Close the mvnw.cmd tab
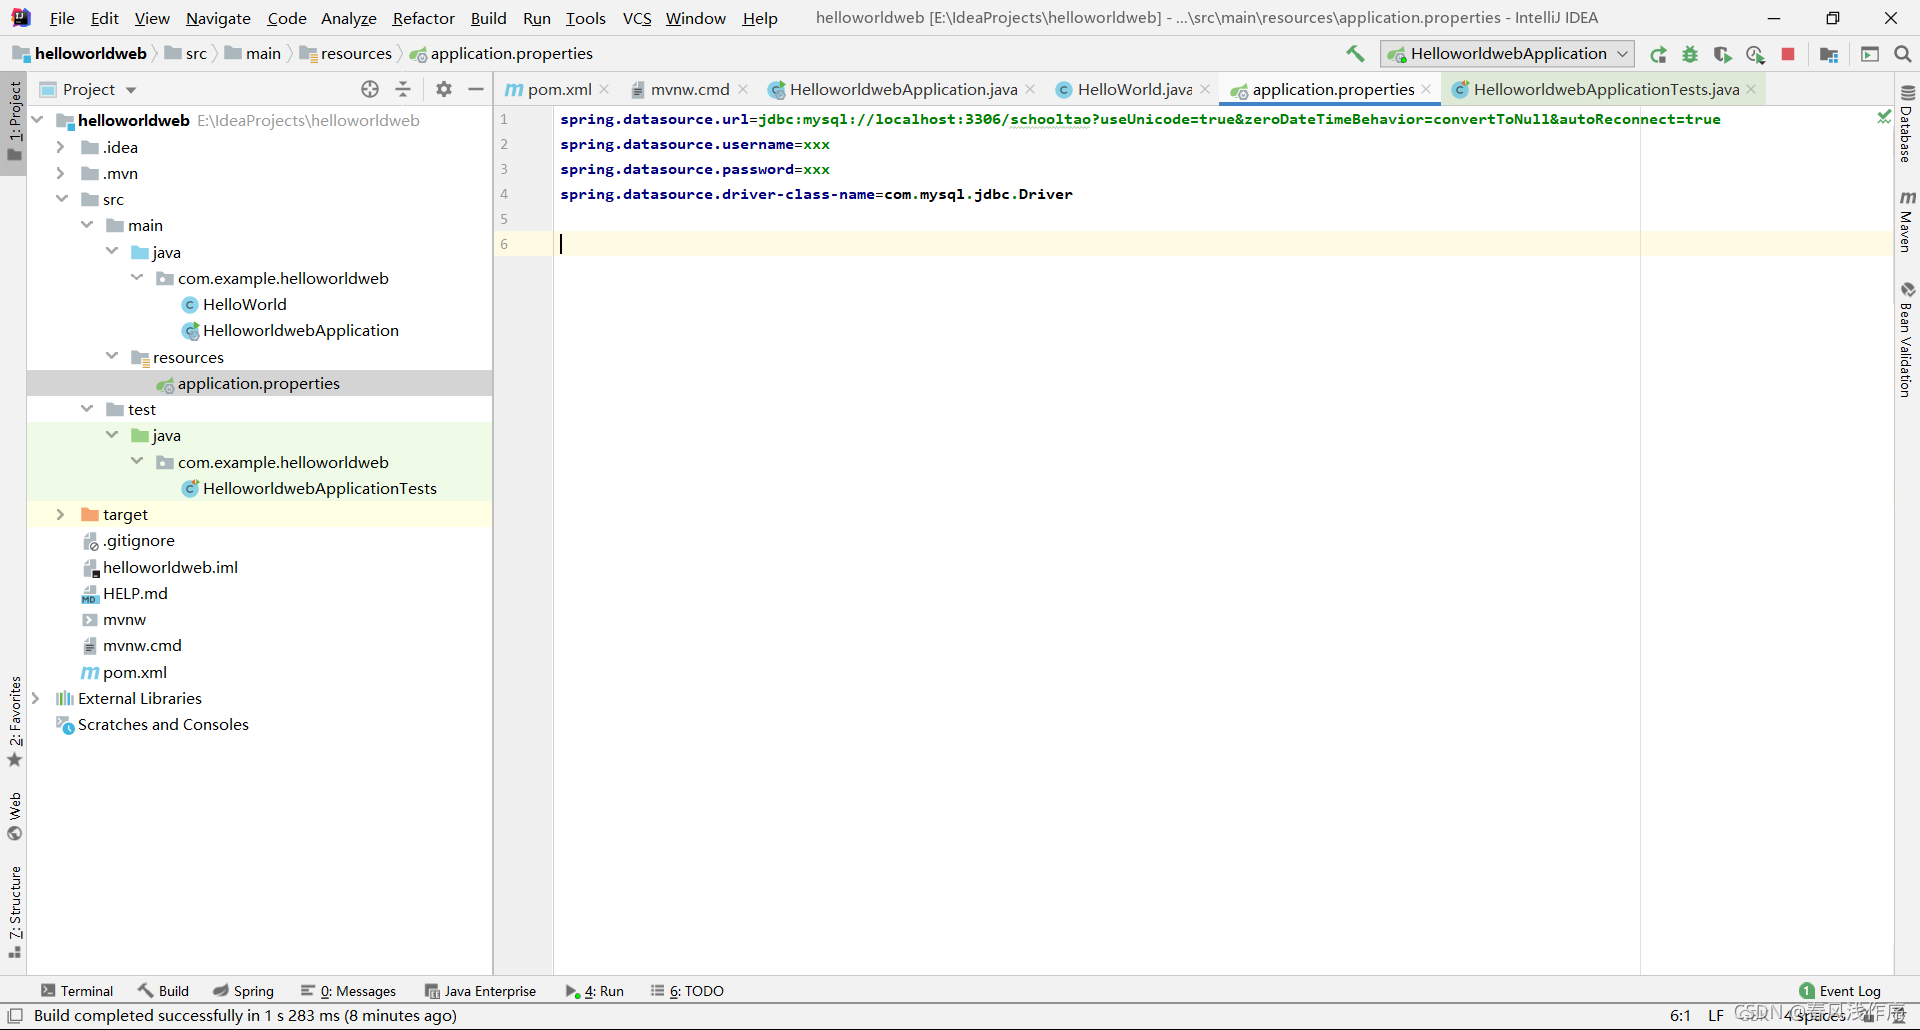The height and width of the screenshot is (1030, 1920). click(x=743, y=89)
